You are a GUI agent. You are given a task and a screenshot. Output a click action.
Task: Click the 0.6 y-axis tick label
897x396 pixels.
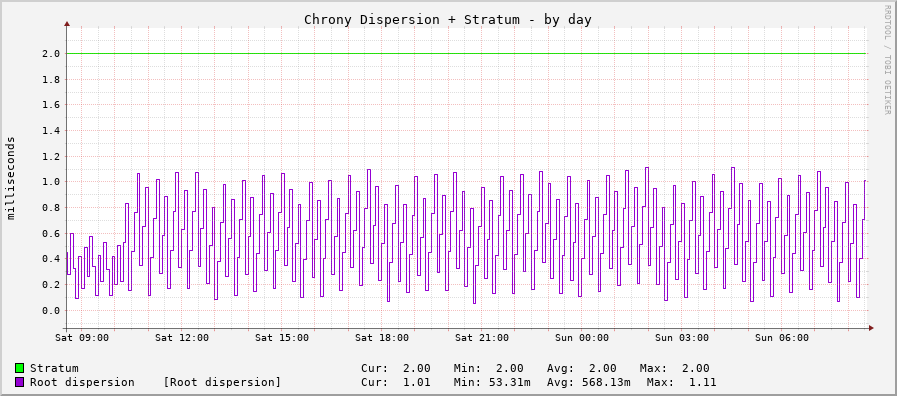[51, 233]
